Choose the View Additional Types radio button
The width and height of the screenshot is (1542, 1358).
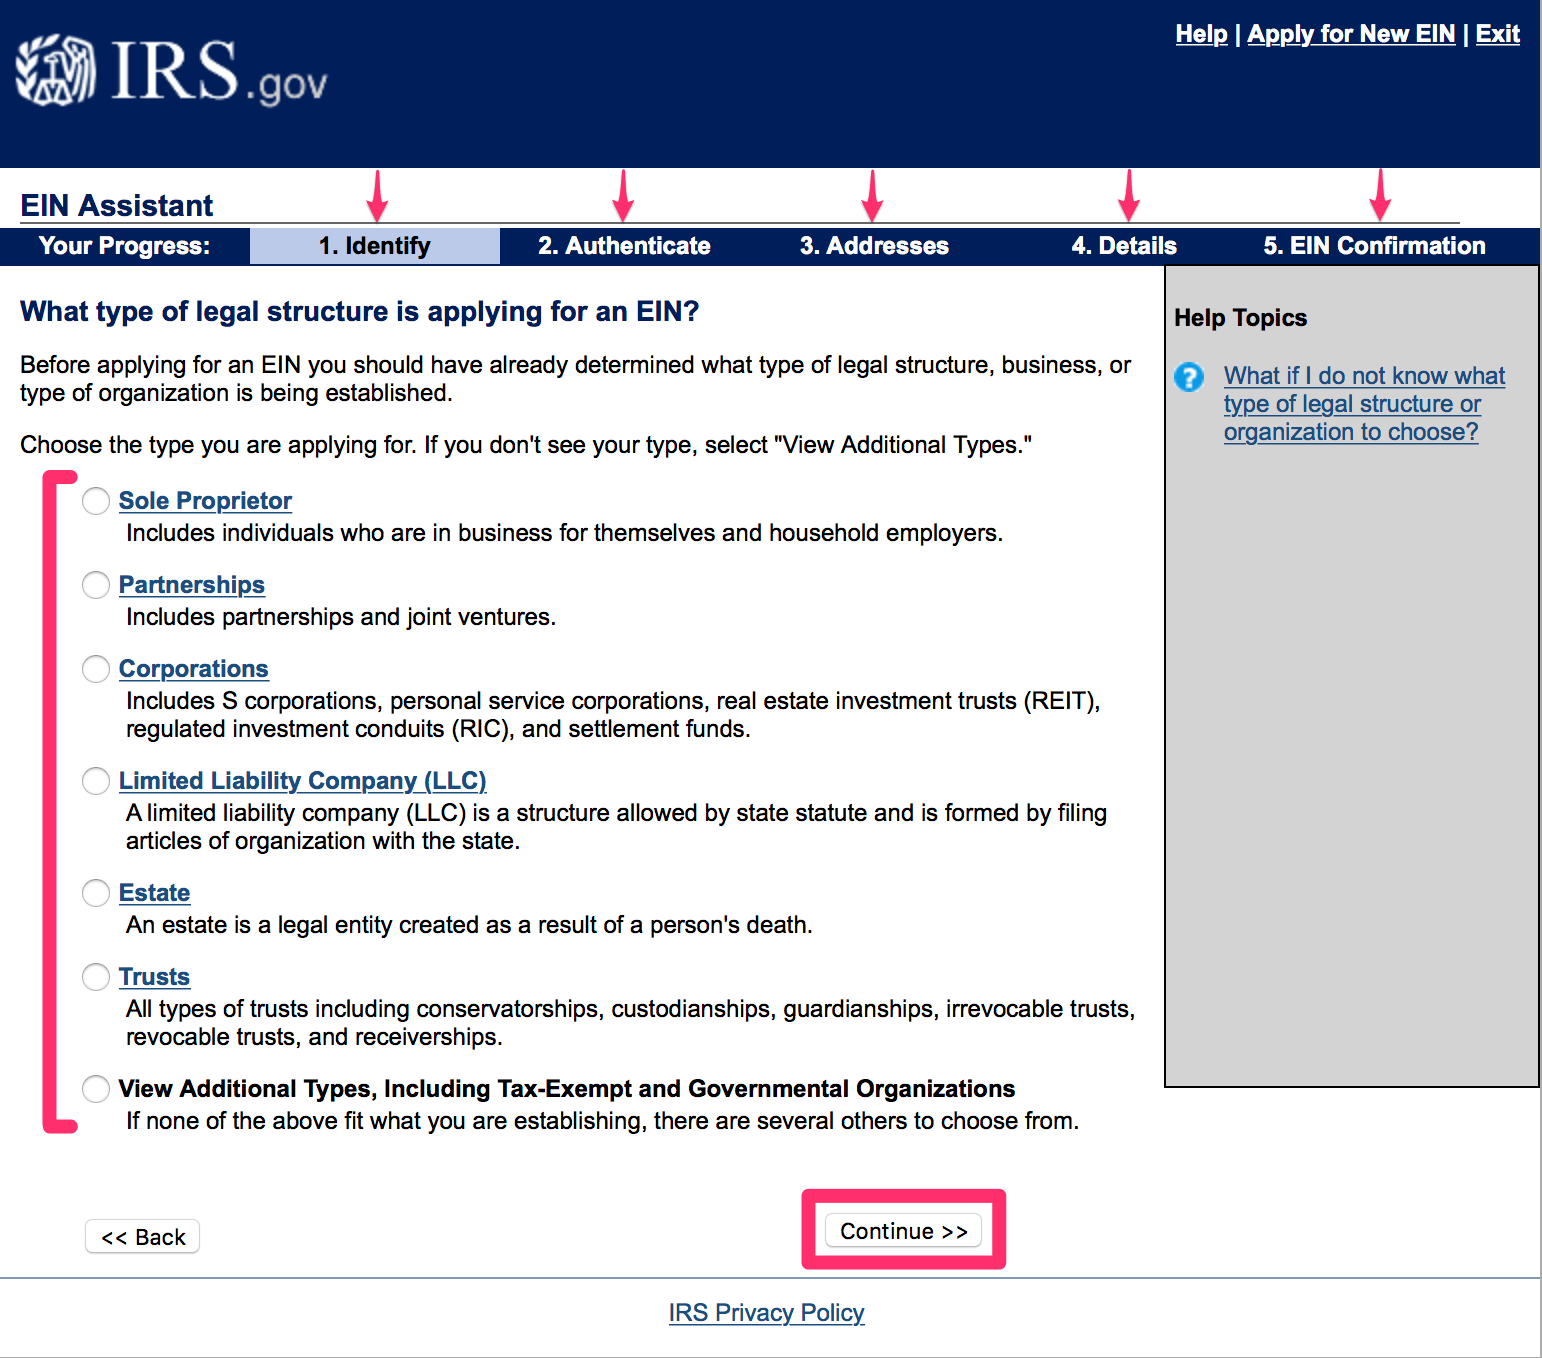(96, 1089)
